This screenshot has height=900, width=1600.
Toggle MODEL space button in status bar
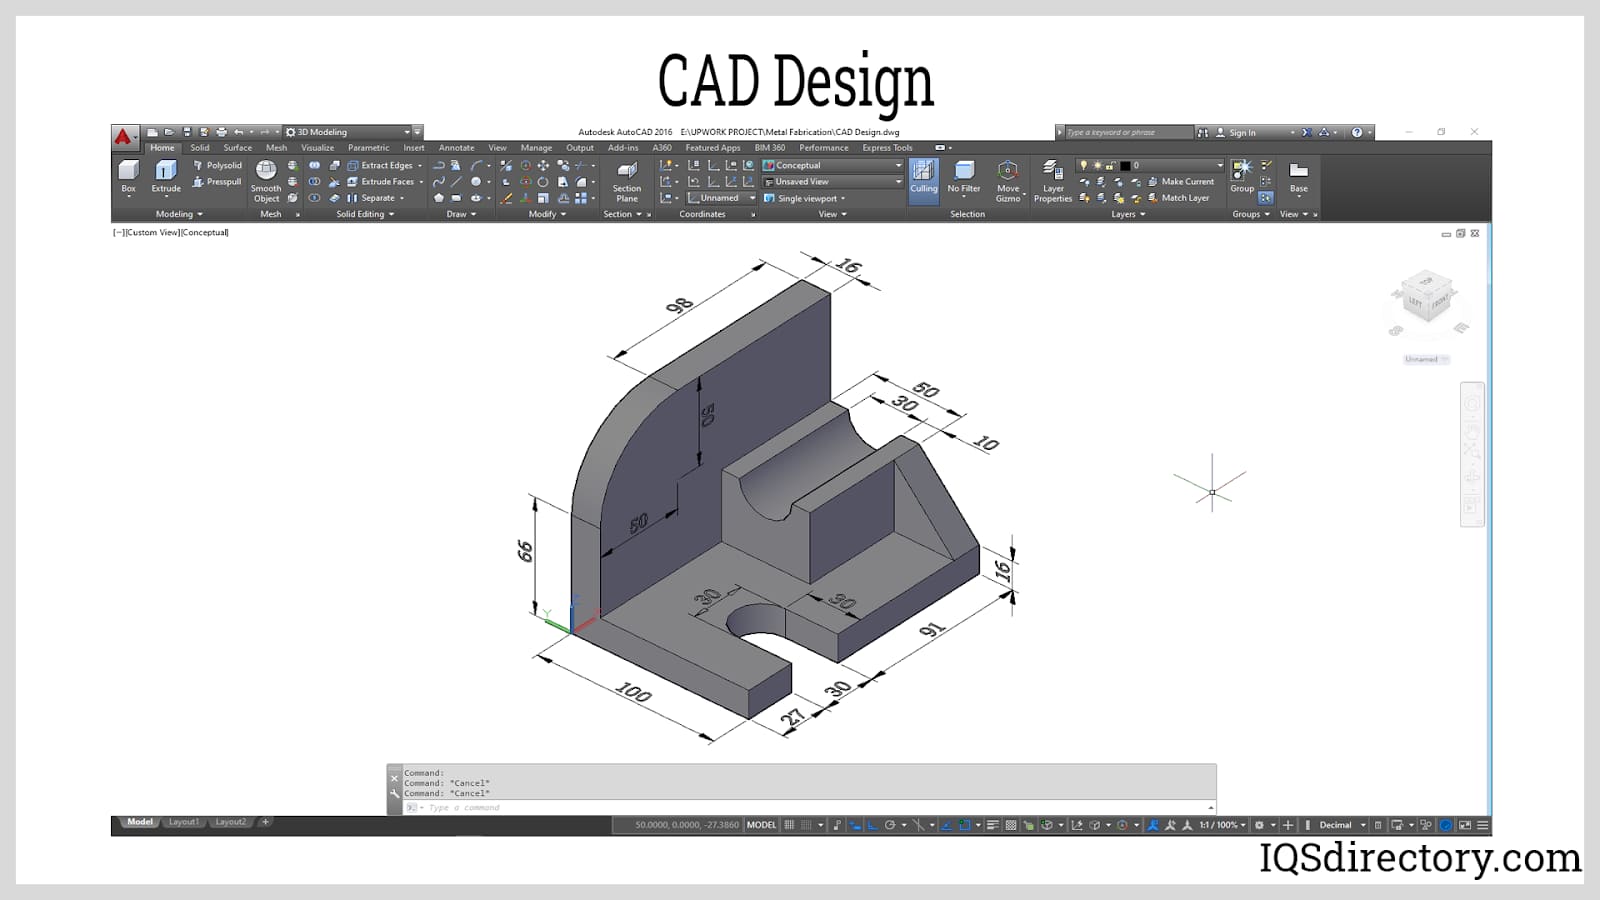click(x=761, y=825)
